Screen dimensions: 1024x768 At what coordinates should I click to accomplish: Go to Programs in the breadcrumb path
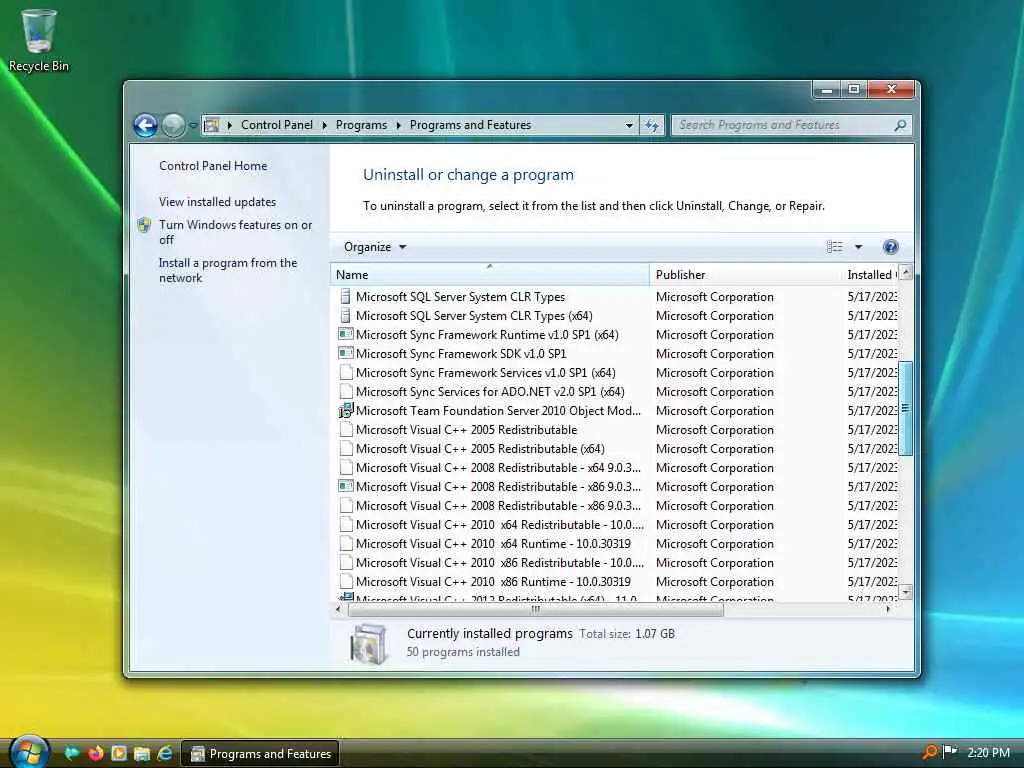(x=361, y=125)
